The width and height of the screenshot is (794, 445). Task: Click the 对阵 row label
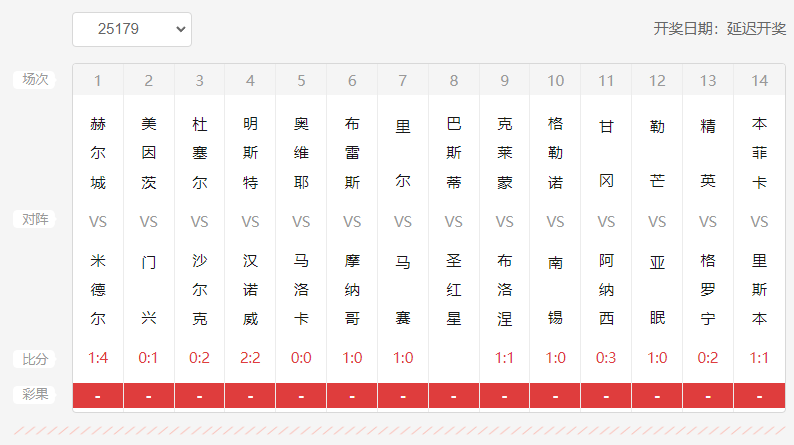click(35, 219)
